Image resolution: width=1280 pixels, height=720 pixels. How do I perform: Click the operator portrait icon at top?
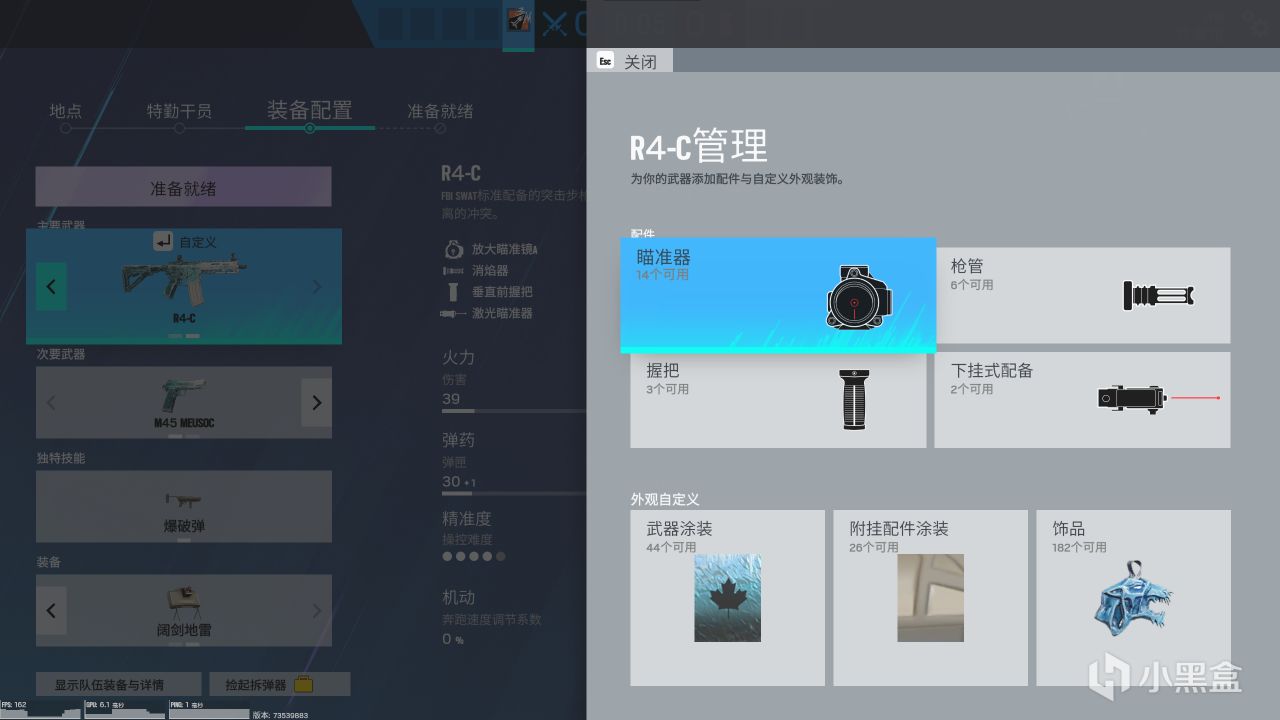[x=518, y=18]
